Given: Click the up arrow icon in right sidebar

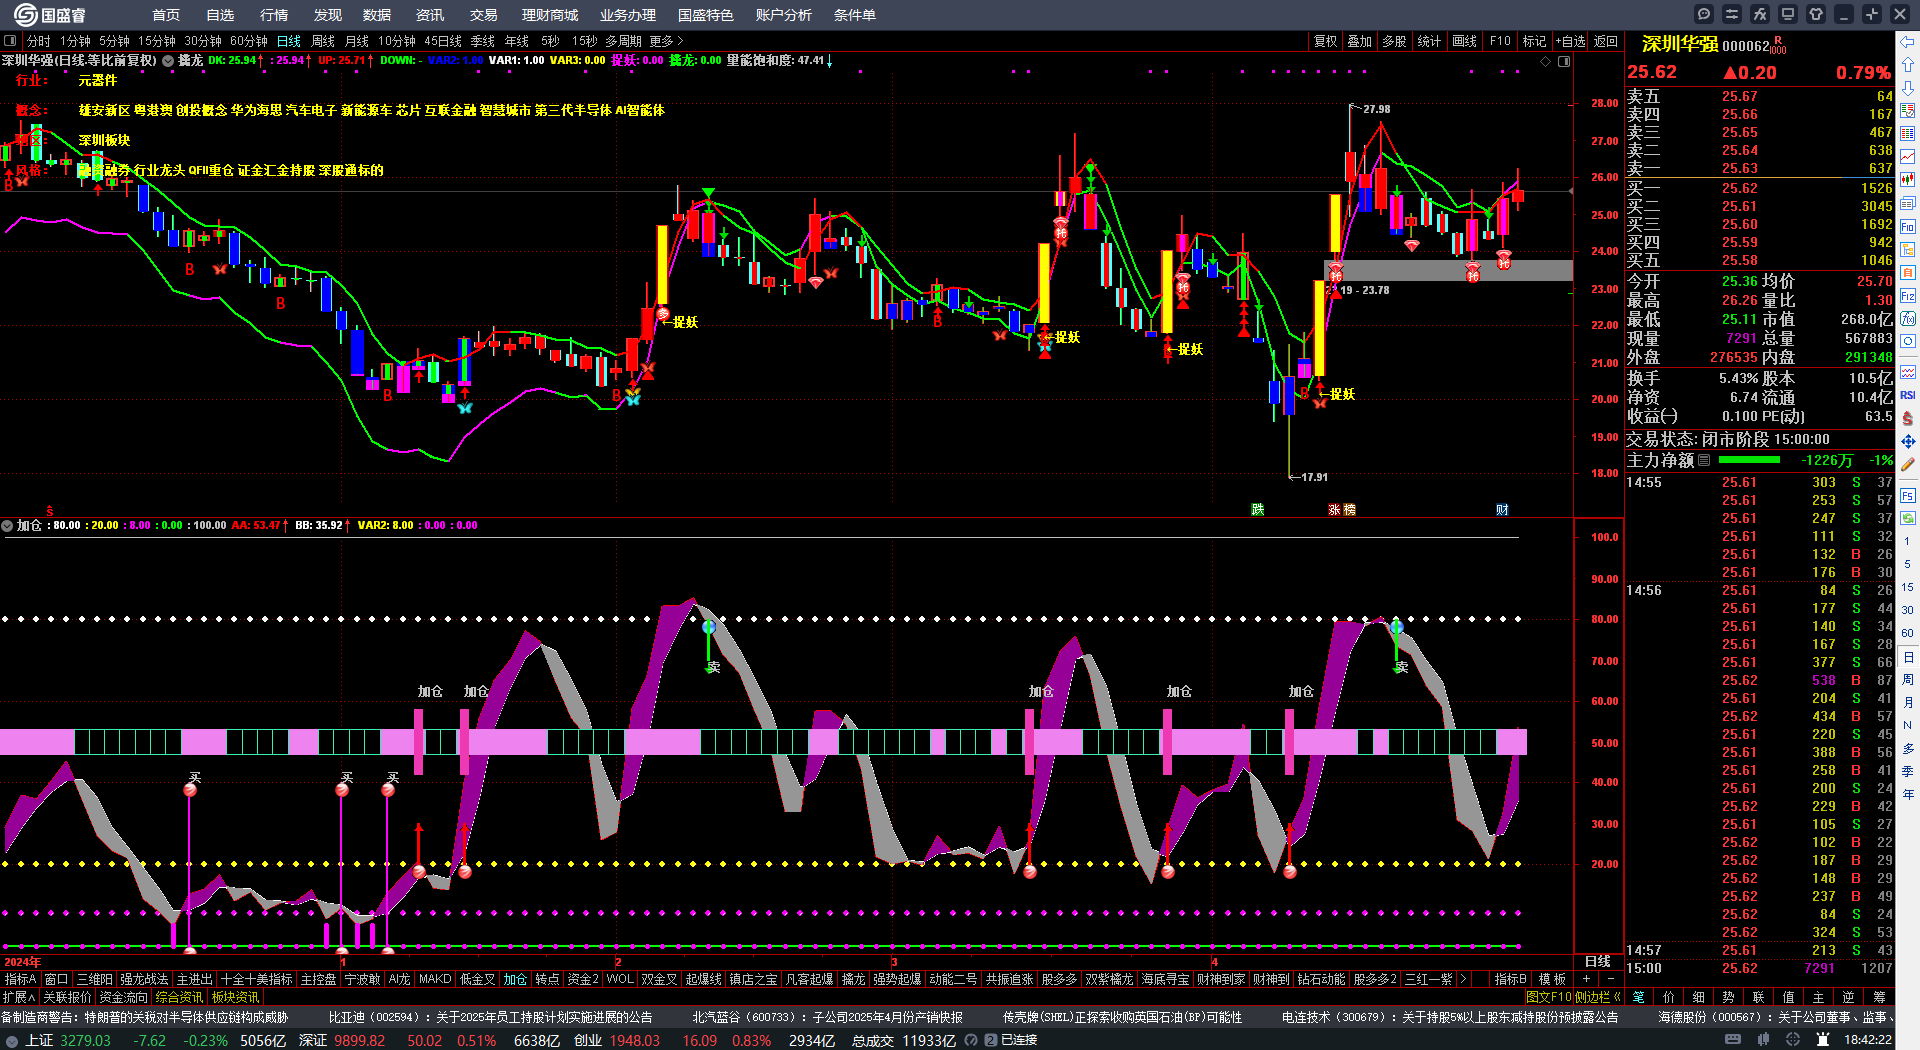Looking at the screenshot, I should [x=1908, y=64].
